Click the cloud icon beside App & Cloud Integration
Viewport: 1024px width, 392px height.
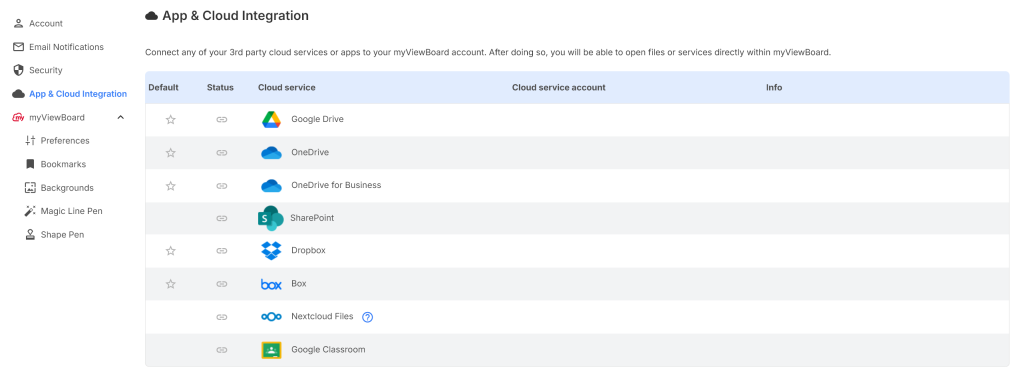[x=18, y=94]
